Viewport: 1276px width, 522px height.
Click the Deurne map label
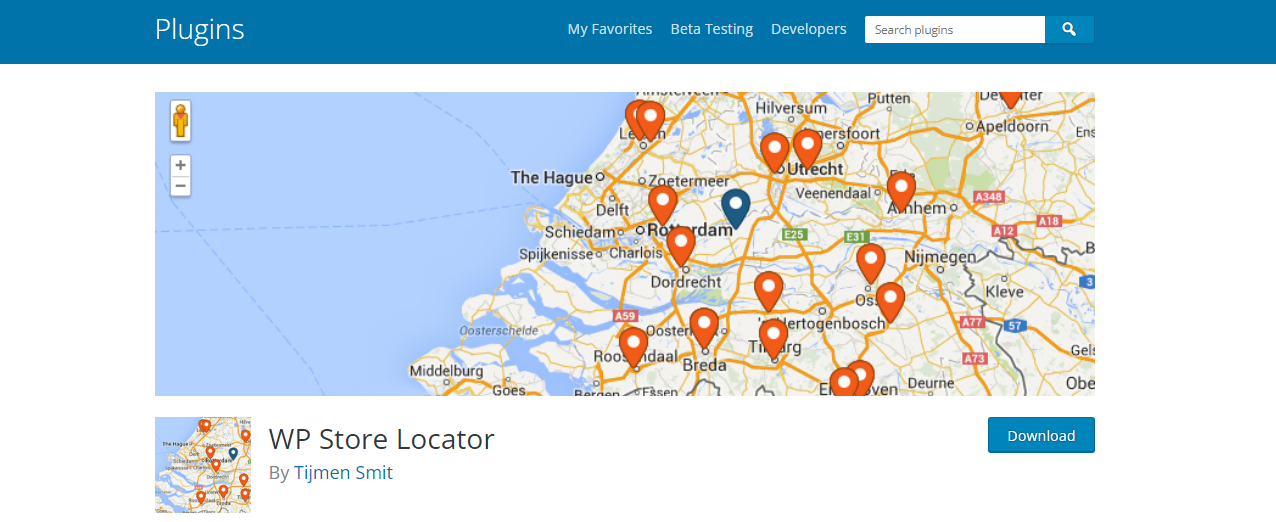click(931, 382)
